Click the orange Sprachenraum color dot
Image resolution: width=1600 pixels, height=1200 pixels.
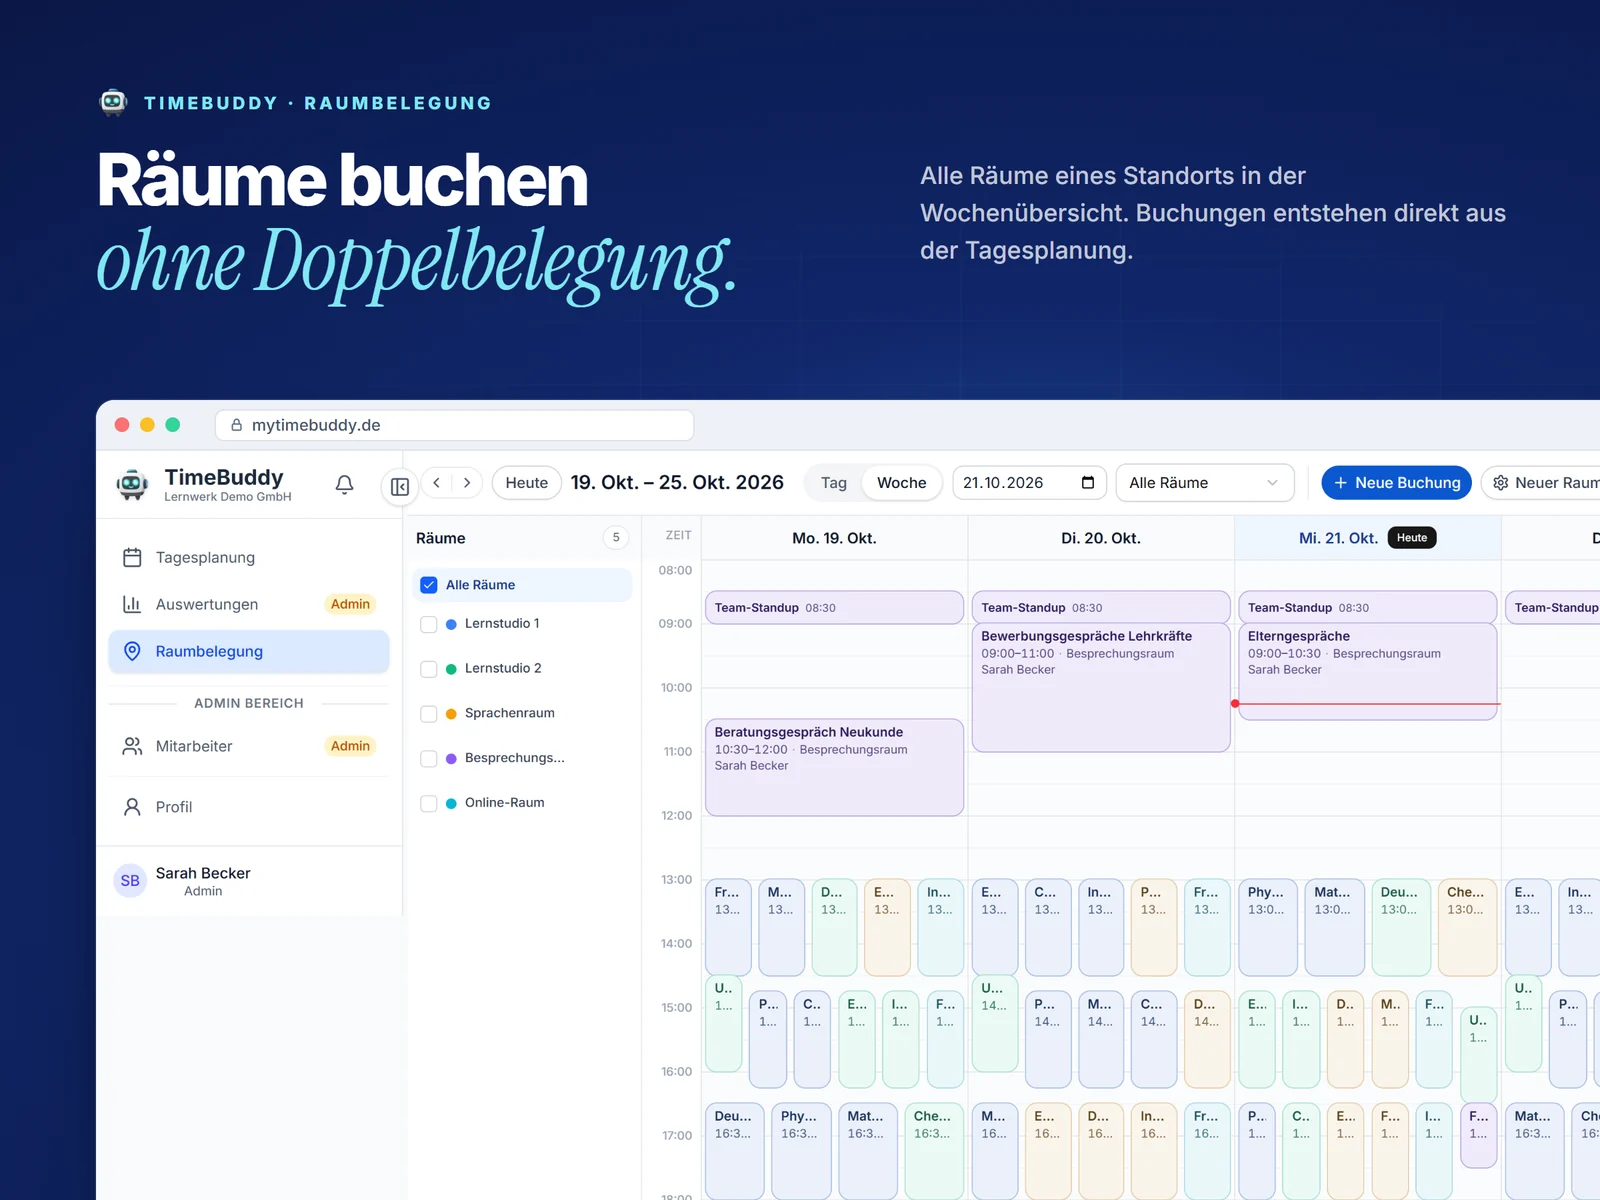click(x=451, y=714)
